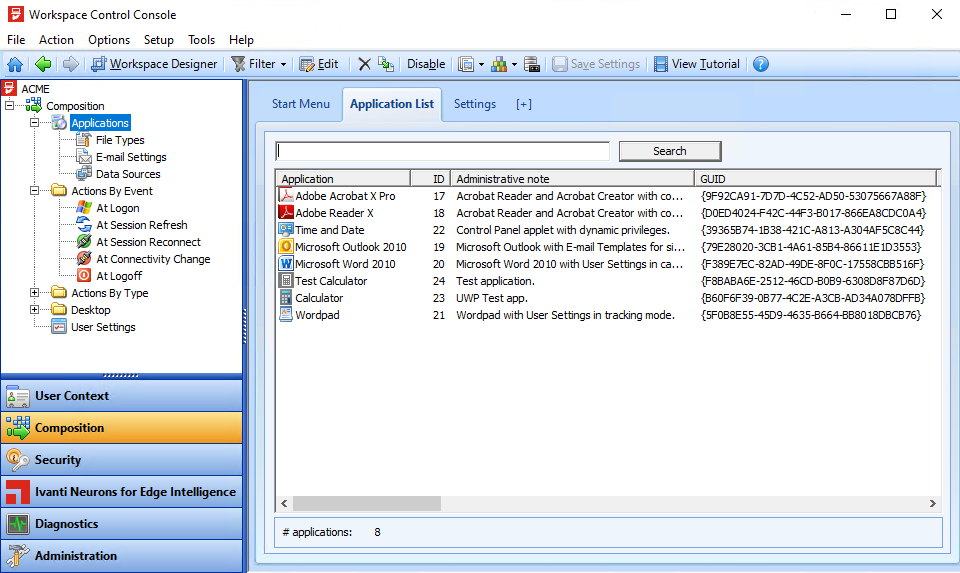Select File Types tree item
Image resolution: width=960 pixels, height=573 pixels.
pos(120,140)
